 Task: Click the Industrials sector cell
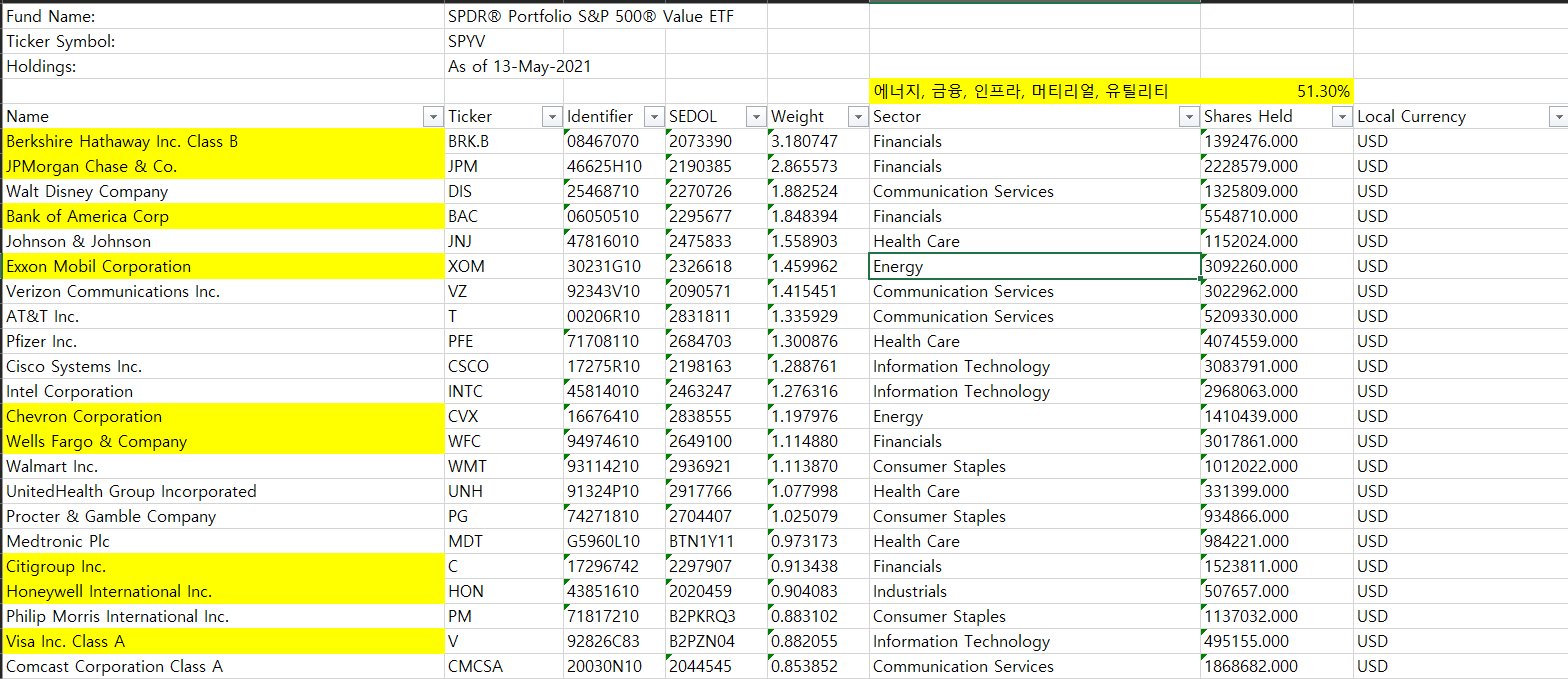click(x=1035, y=591)
